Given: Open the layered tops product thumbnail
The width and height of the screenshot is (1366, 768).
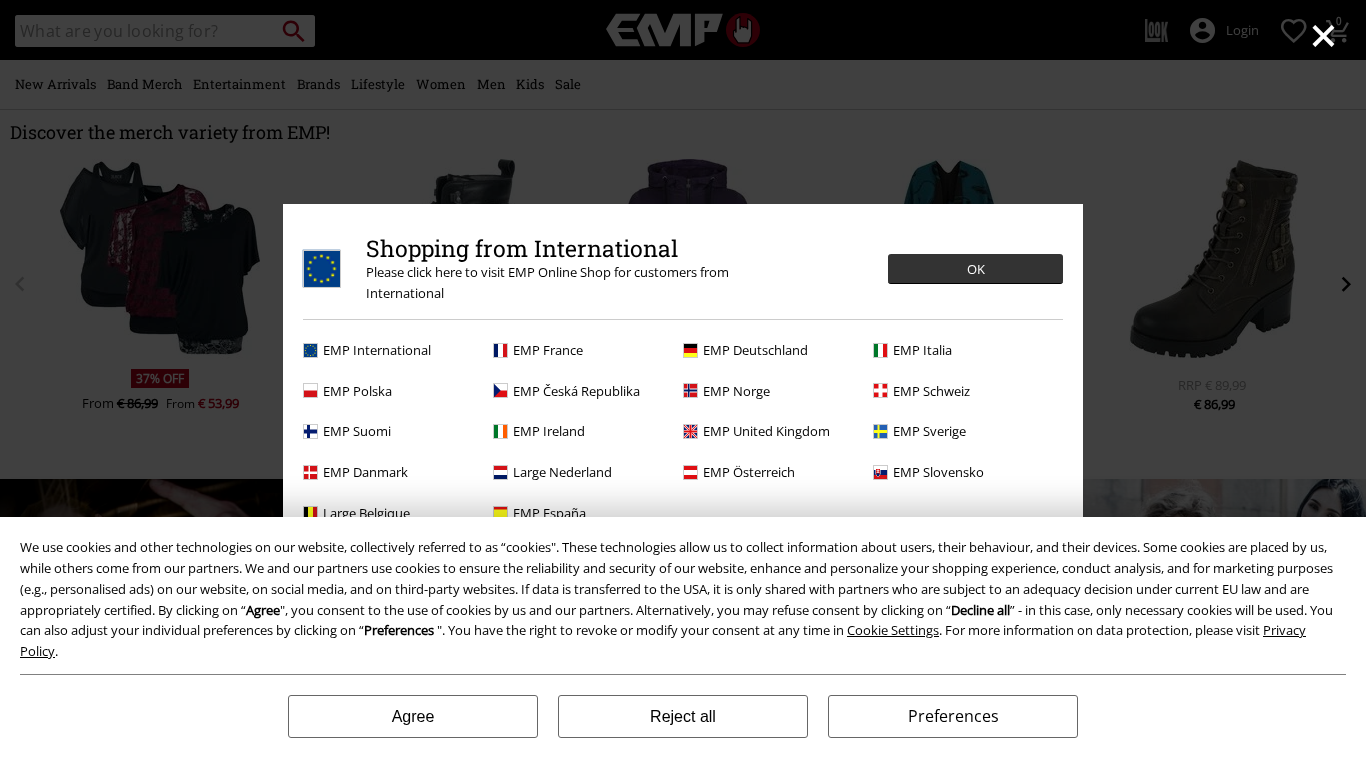Looking at the screenshot, I should point(160,257).
